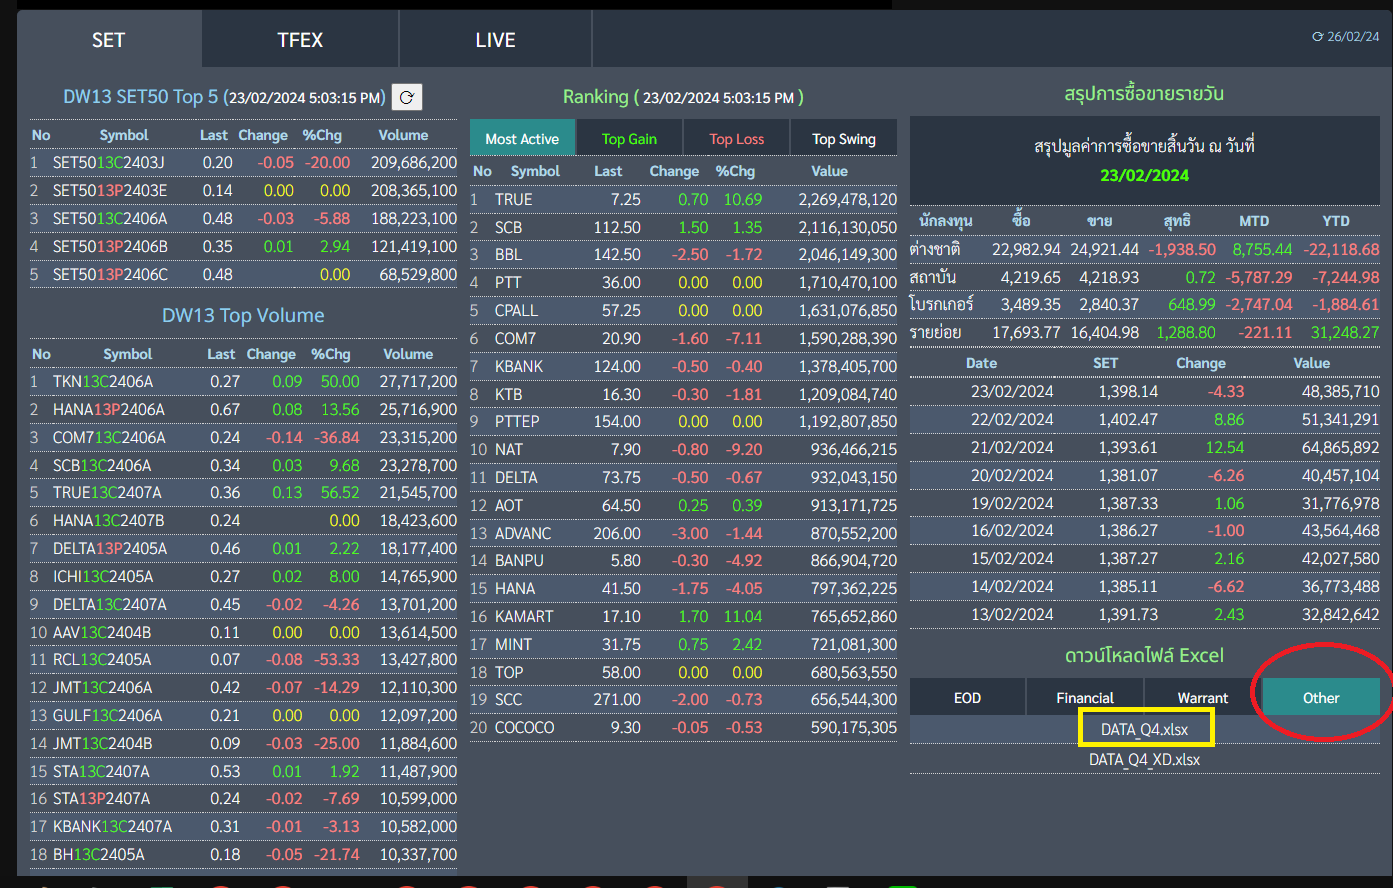Select SET5013C2403J in the Top 5 list

coord(109,163)
